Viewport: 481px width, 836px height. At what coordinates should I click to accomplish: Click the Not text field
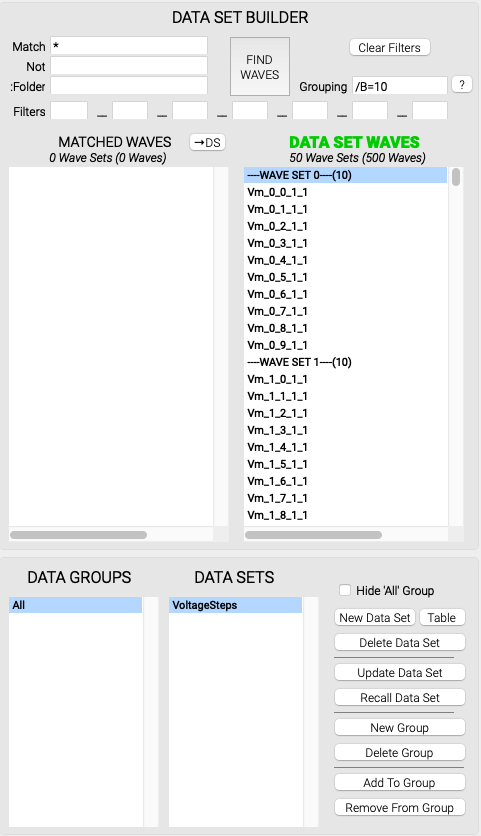pos(129,66)
